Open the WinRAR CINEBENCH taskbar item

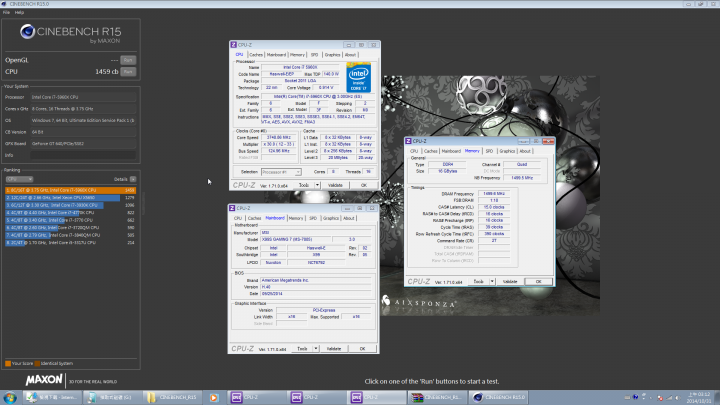pos(438,398)
